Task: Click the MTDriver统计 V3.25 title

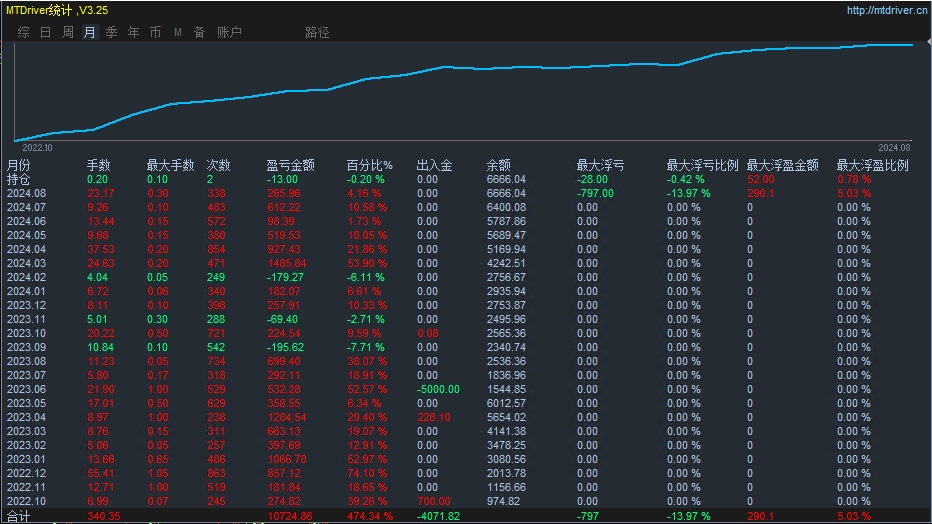Action: pos(57,10)
